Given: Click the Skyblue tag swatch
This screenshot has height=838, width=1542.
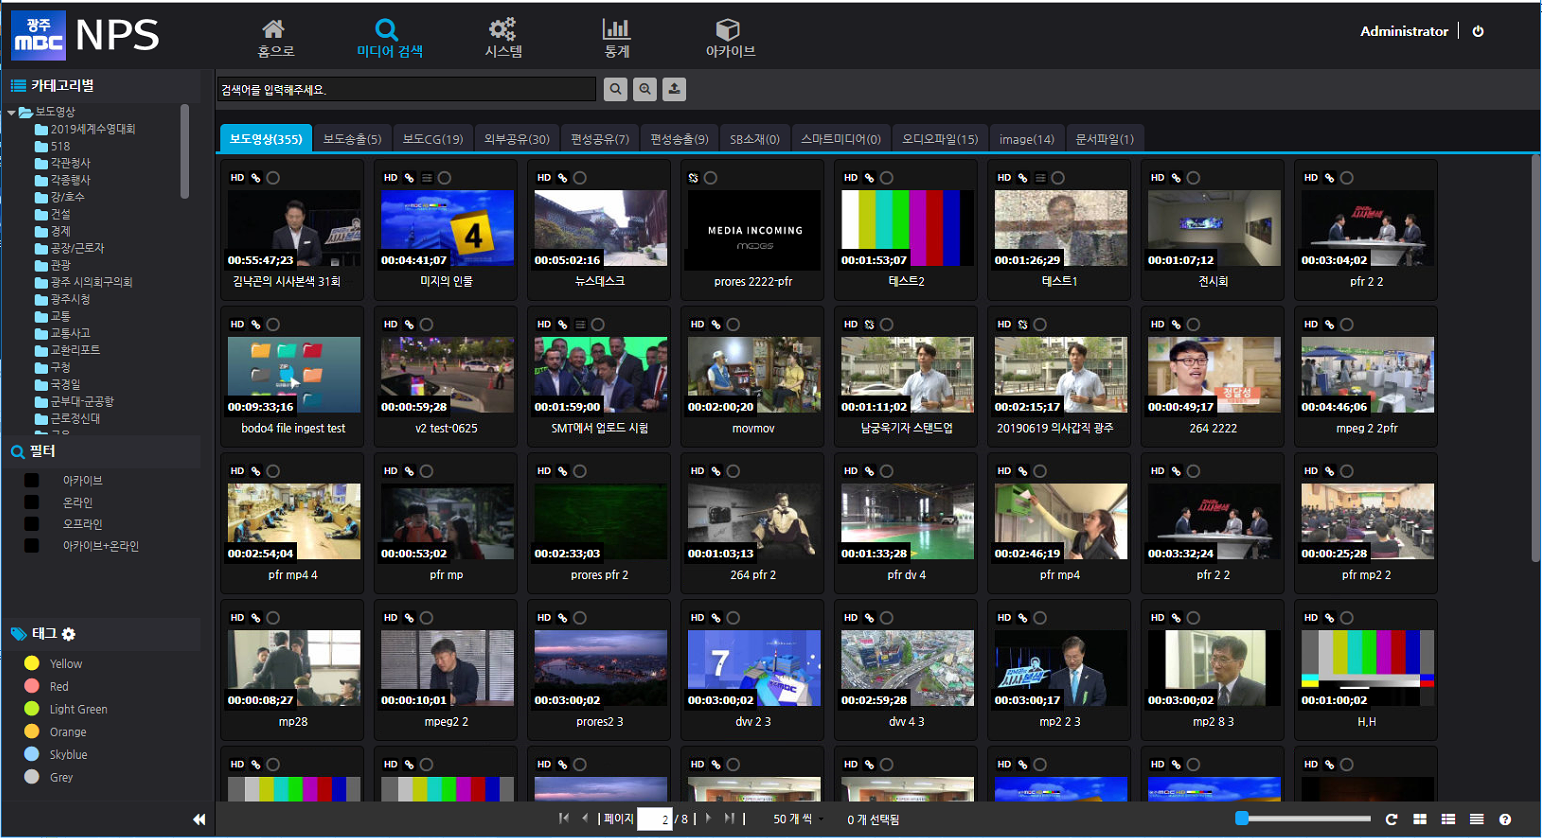Looking at the screenshot, I should pos(32,754).
